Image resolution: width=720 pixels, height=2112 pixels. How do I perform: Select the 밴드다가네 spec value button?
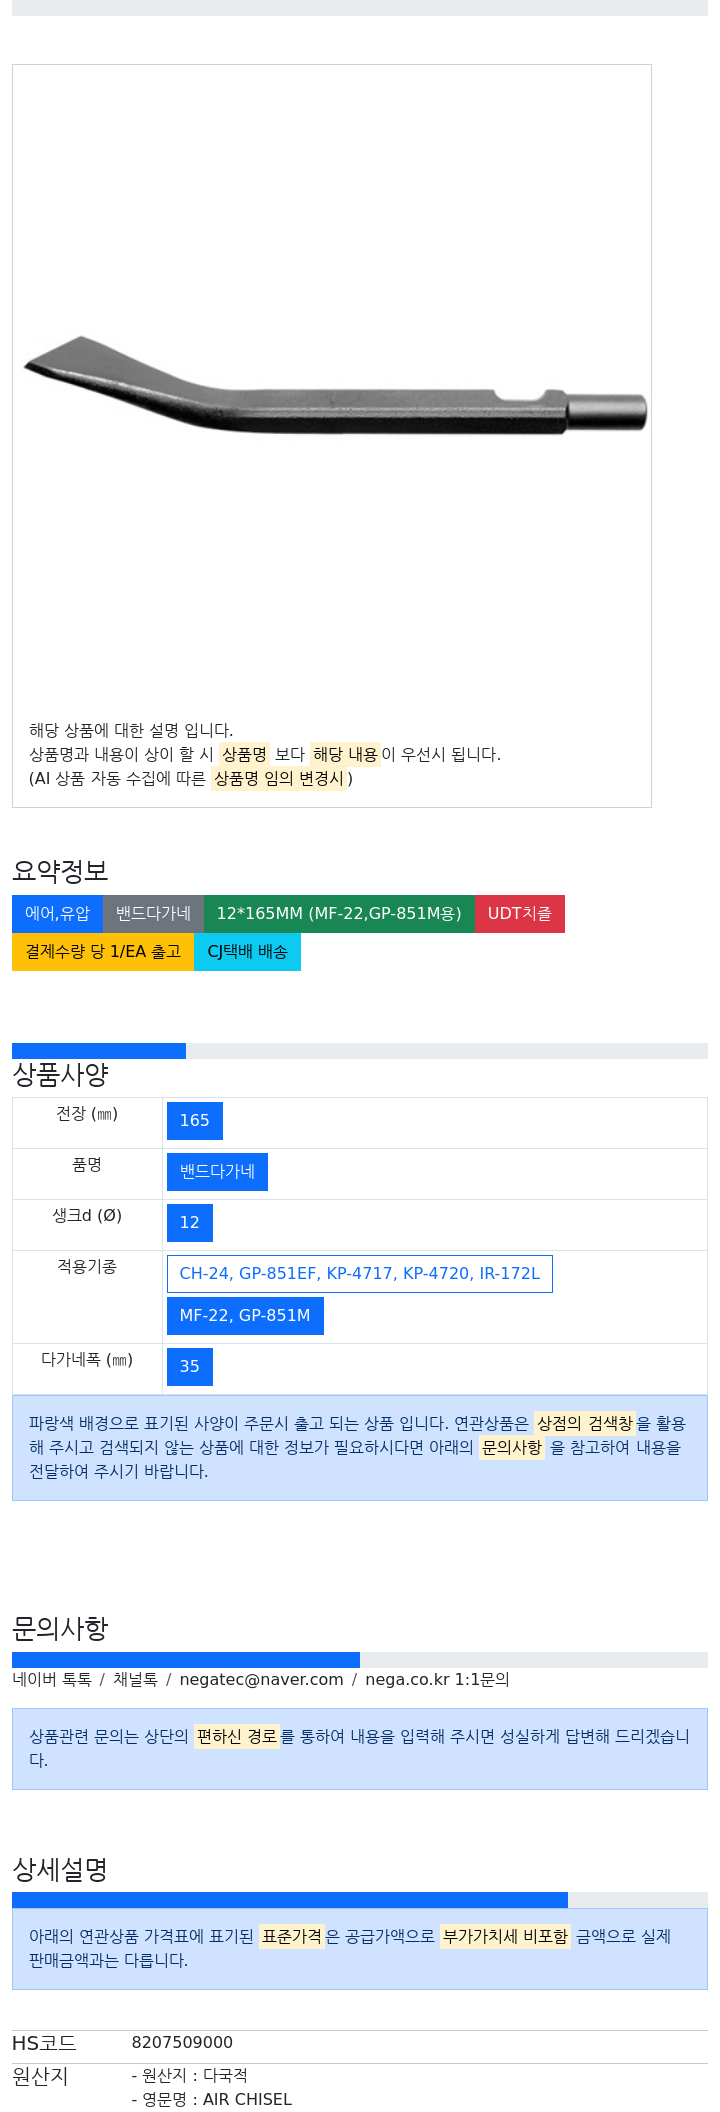pyautogui.click(x=217, y=1172)
